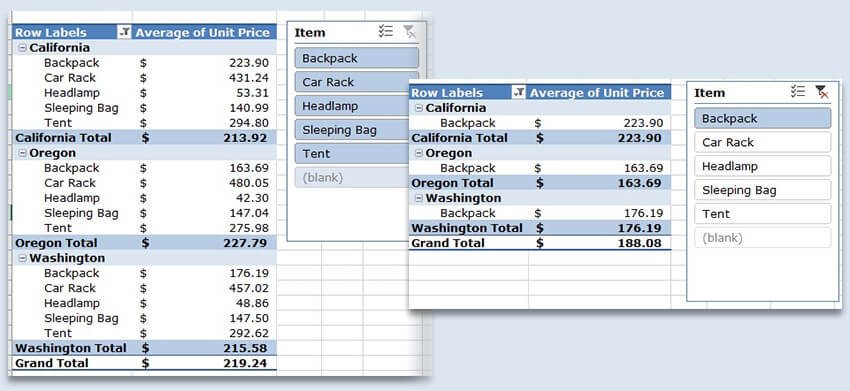Select Car Rack in the right Item slicer
850x391 pixels.
pos(763,142)
